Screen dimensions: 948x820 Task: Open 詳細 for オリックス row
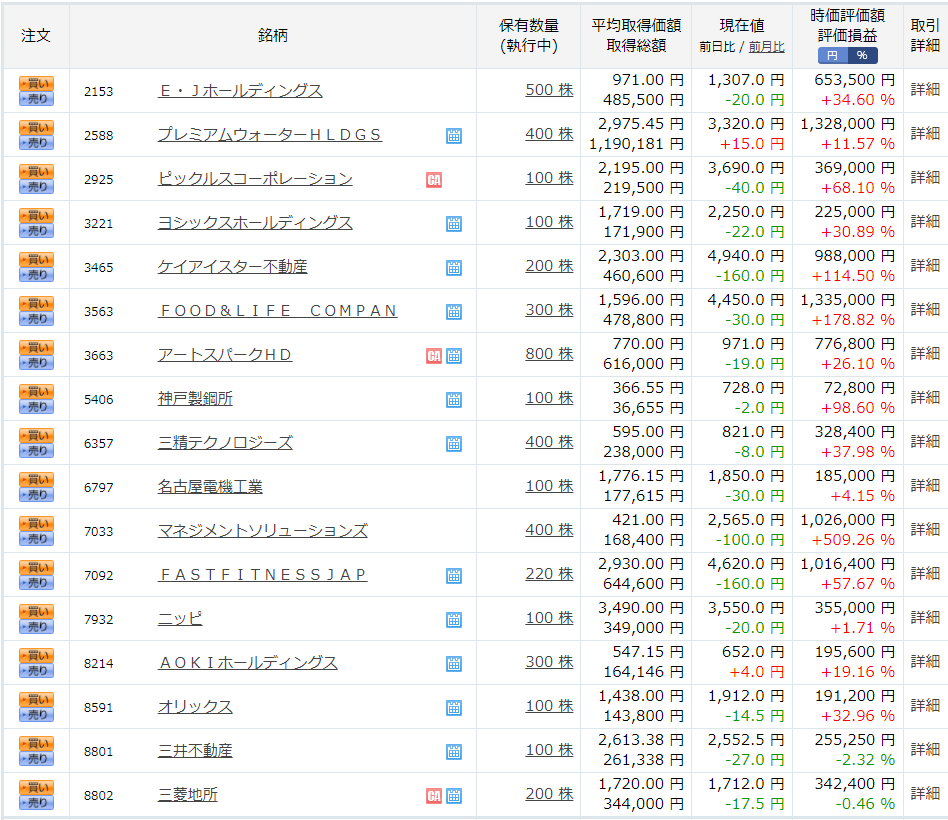coord(925,706)
